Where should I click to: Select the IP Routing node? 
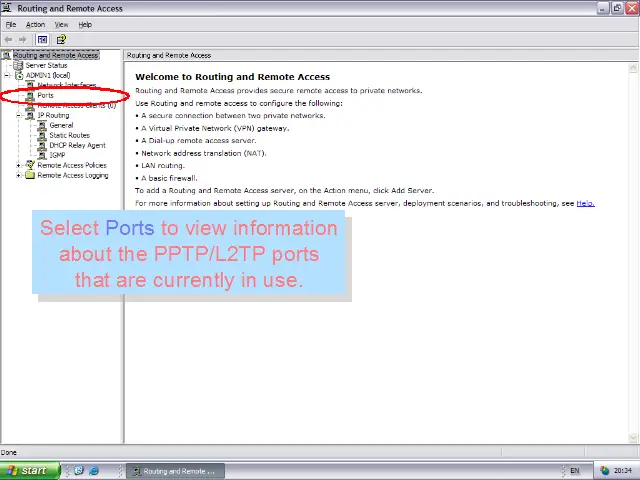(53, 115)
